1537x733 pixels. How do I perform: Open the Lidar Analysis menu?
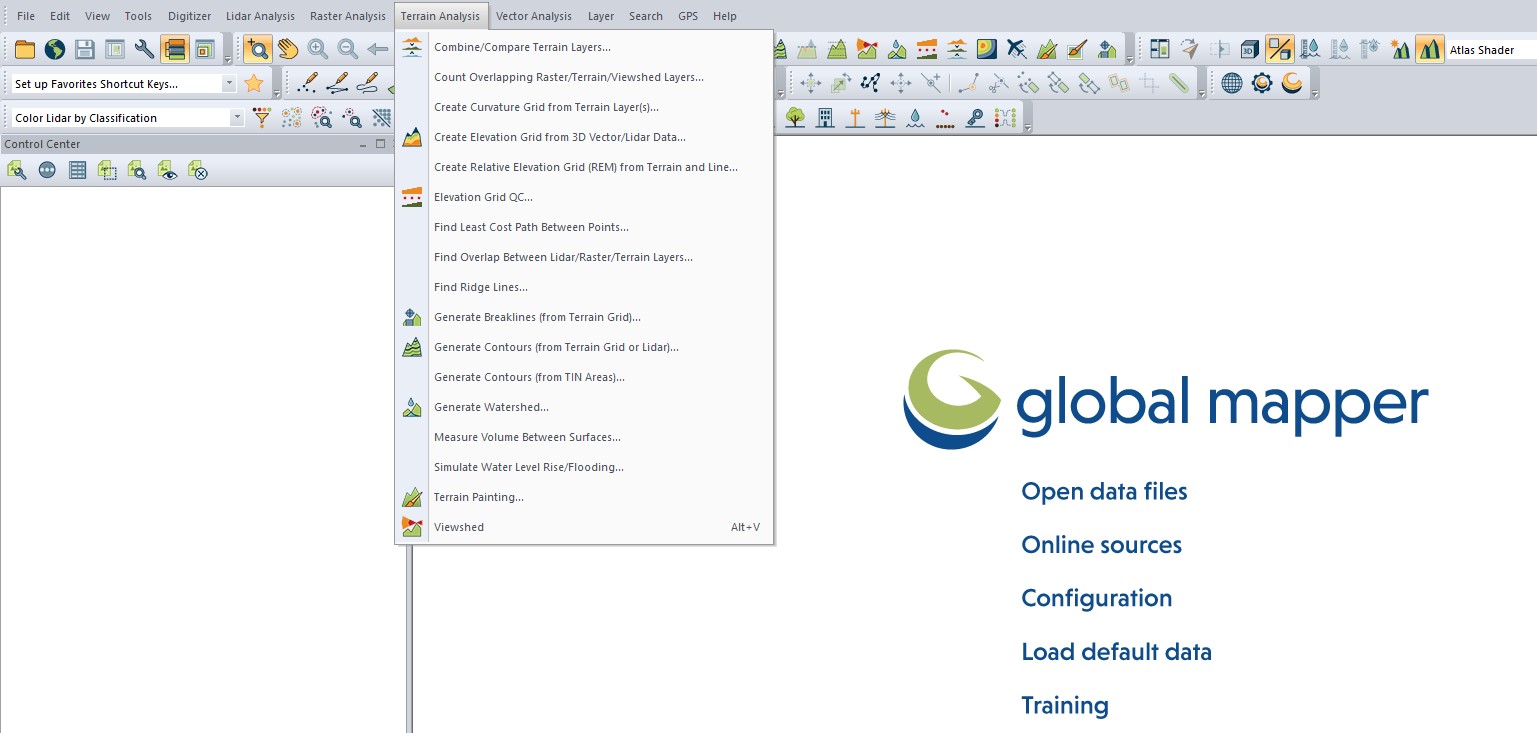tap(260, 16)
